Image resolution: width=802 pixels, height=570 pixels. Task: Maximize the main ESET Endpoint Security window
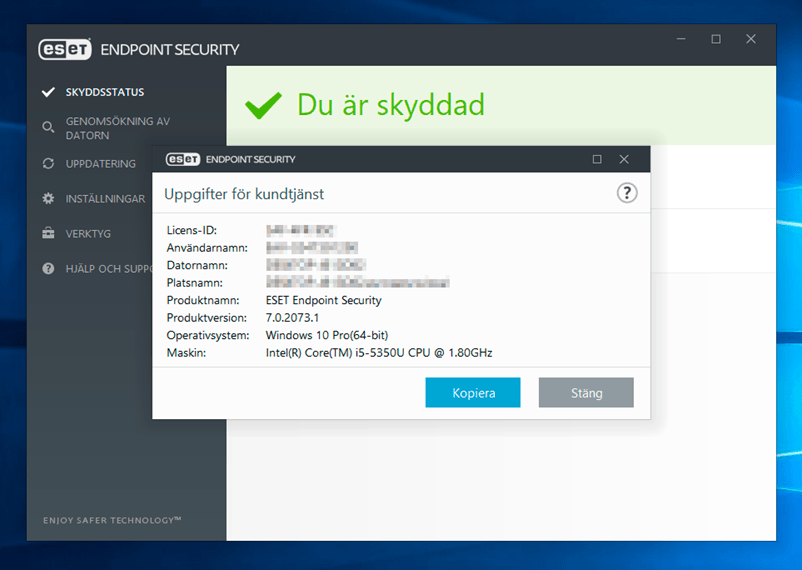tap(716, 39)
